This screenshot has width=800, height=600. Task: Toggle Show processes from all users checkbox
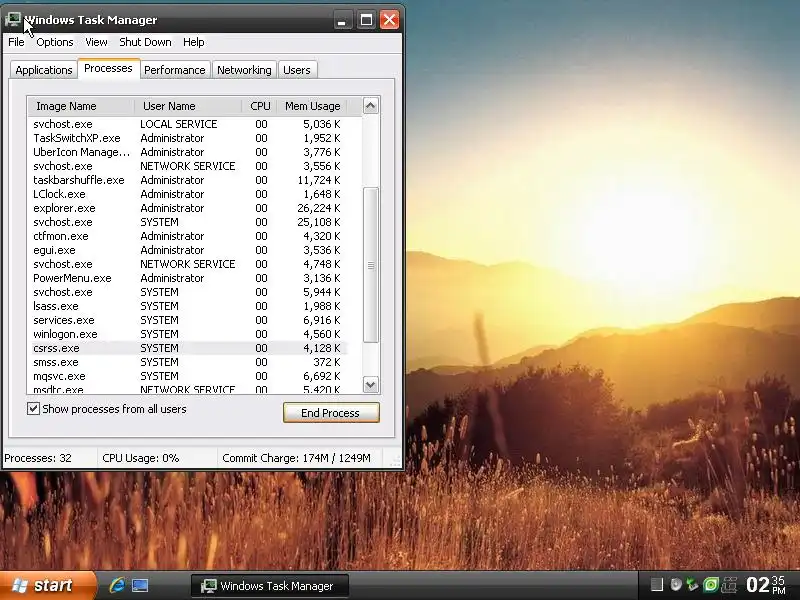33,409
